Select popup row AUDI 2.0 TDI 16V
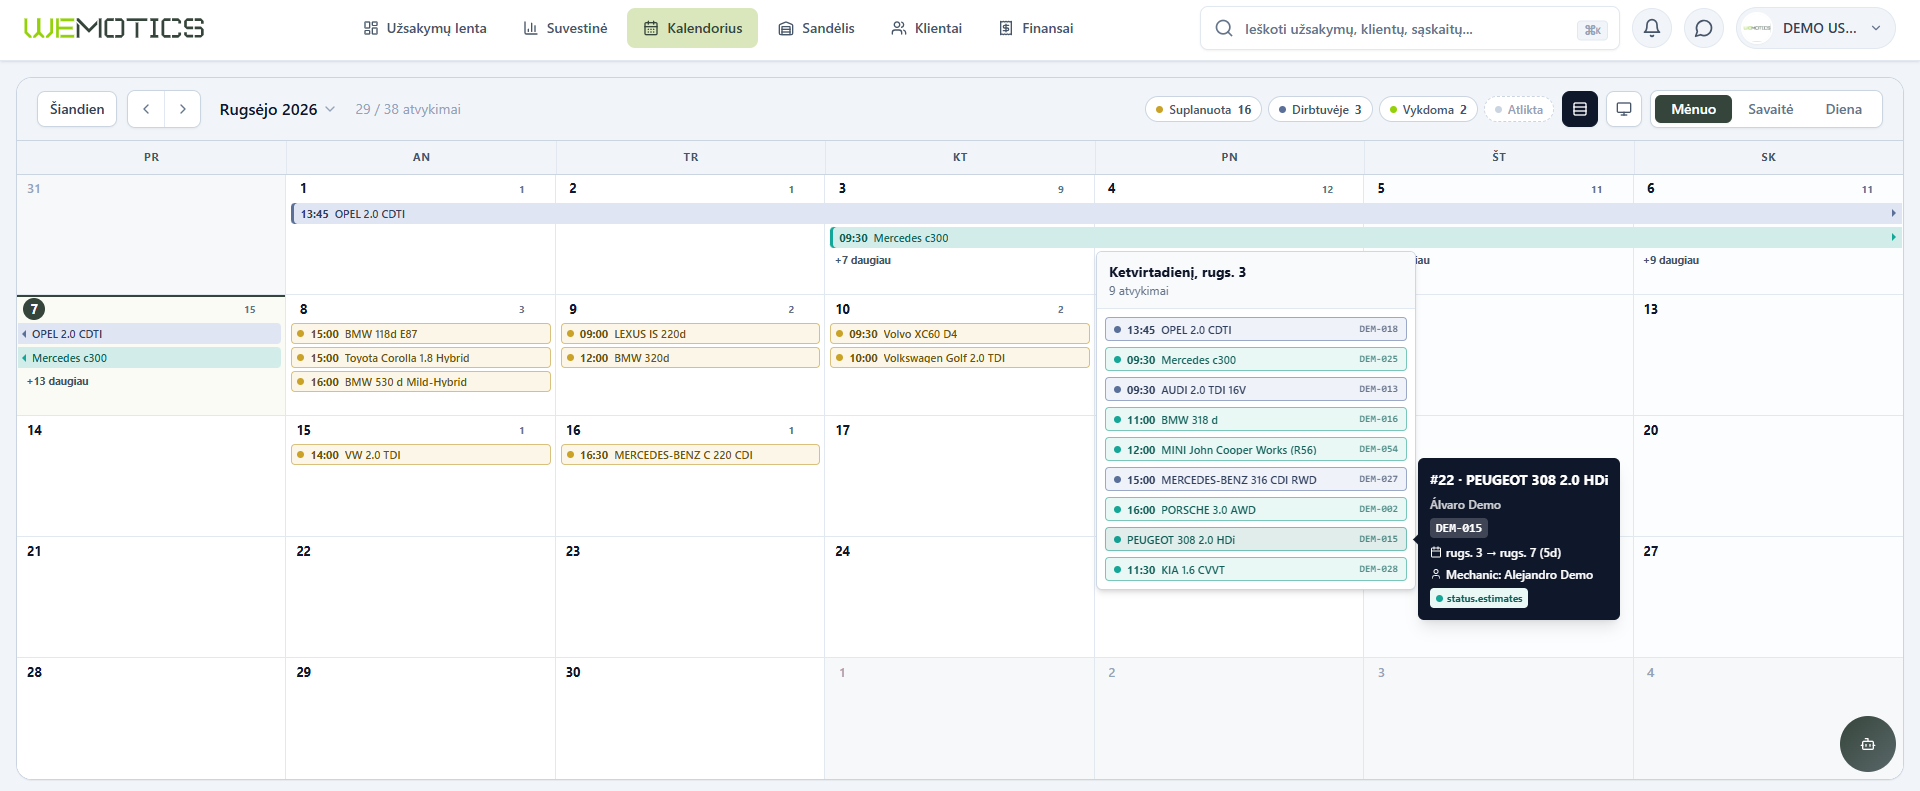 1256,389
